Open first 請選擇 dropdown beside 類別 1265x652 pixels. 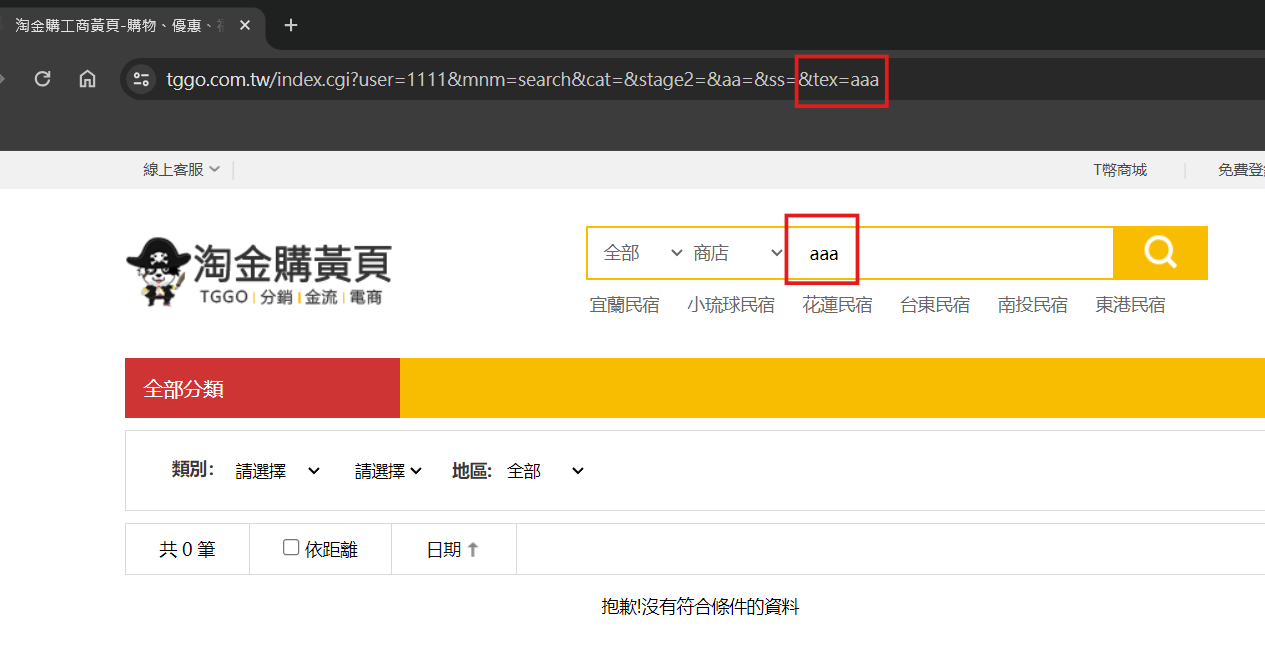pos(278,471)
